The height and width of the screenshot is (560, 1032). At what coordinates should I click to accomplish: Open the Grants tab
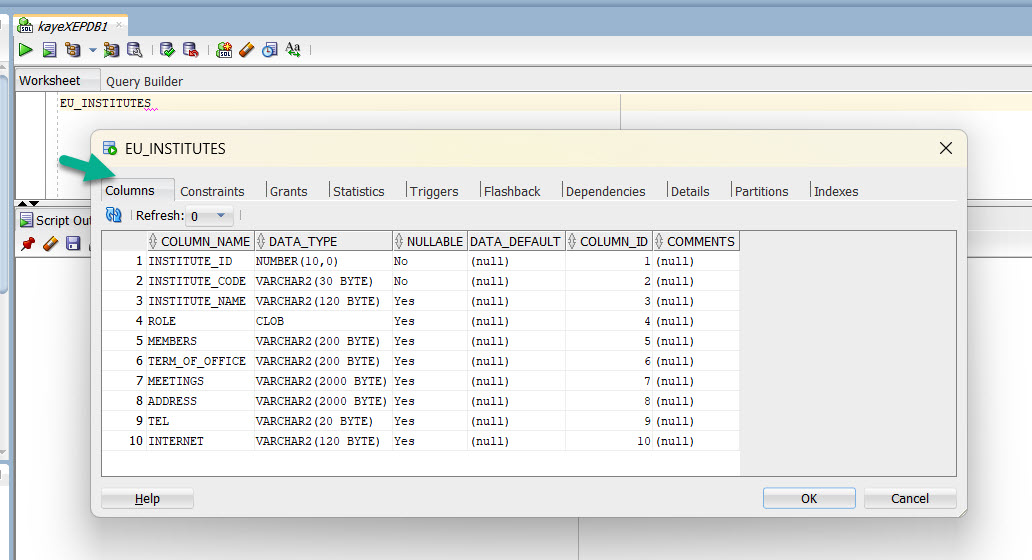point(288,191)
